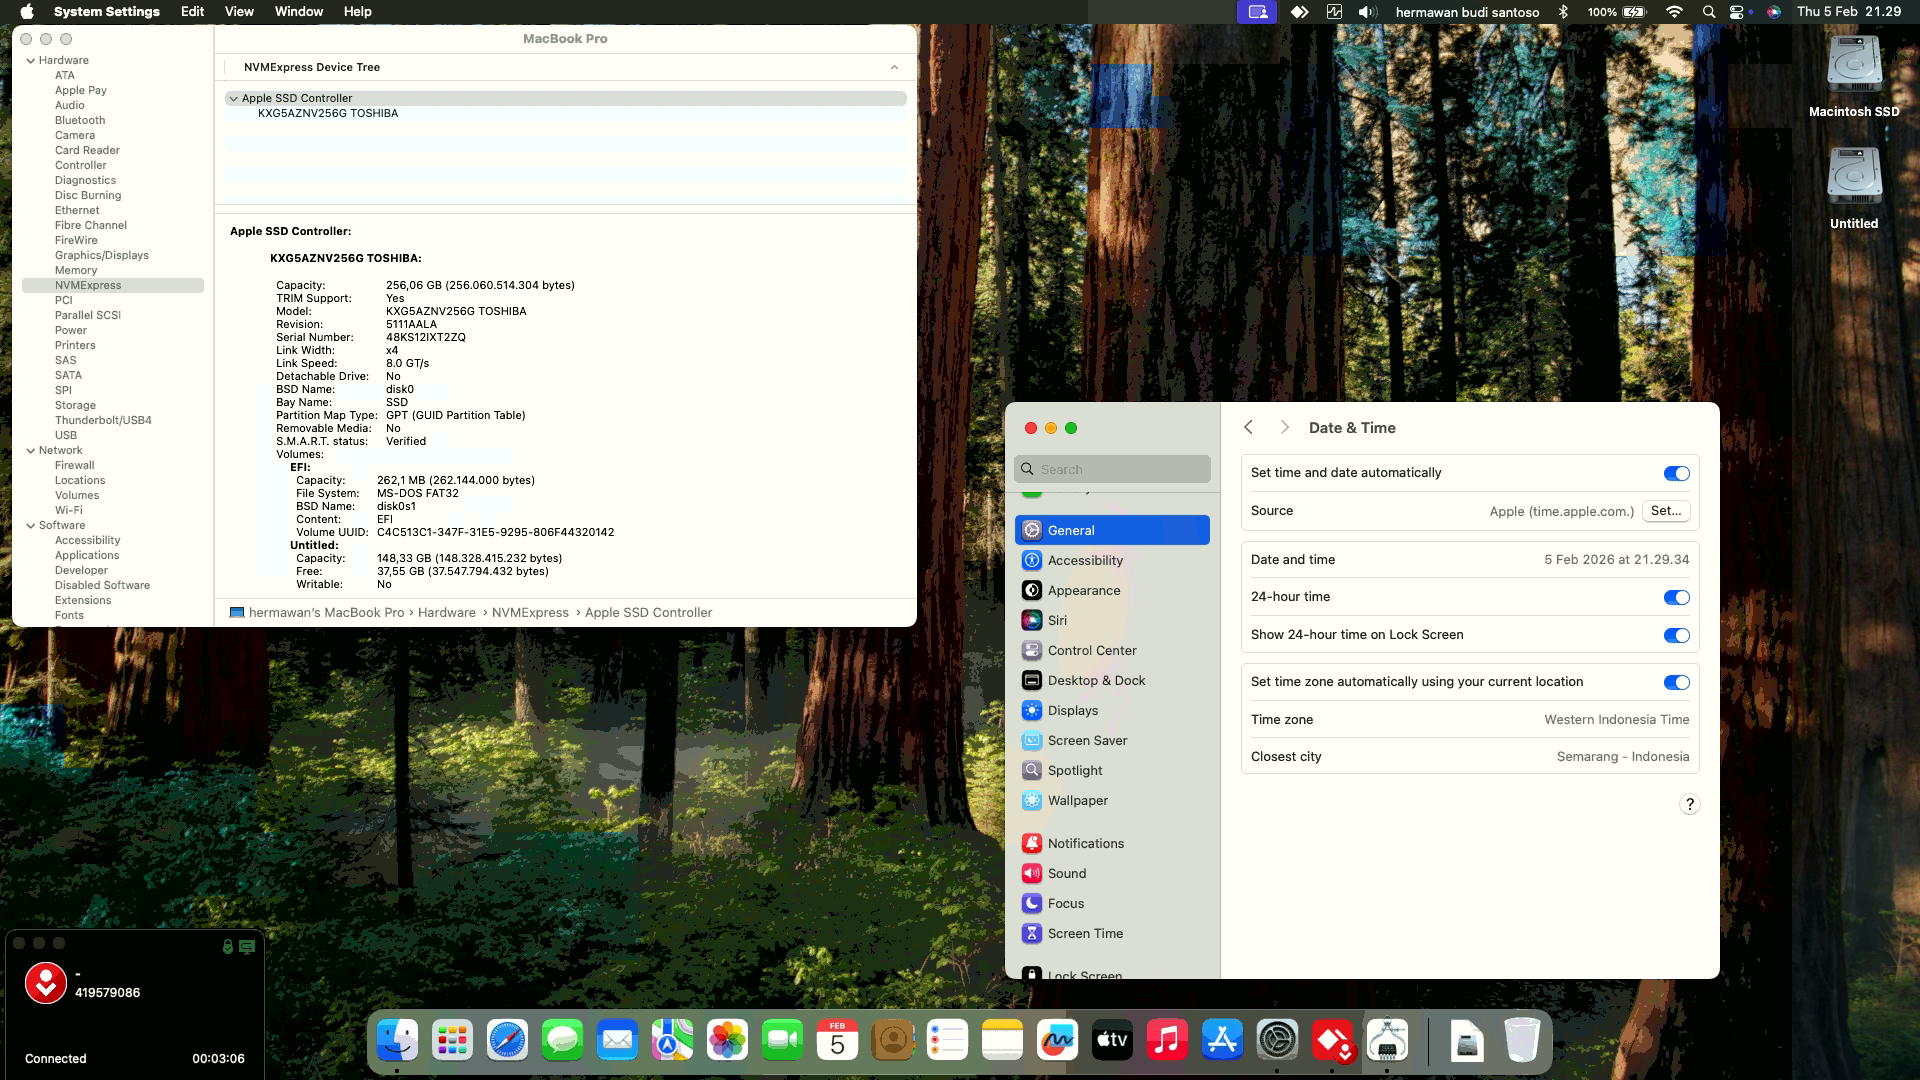Image resolution: width=1920 pixels, height=1080 pixels.
Task: Open the System Settings app menu
Action: tap(107, 12)
